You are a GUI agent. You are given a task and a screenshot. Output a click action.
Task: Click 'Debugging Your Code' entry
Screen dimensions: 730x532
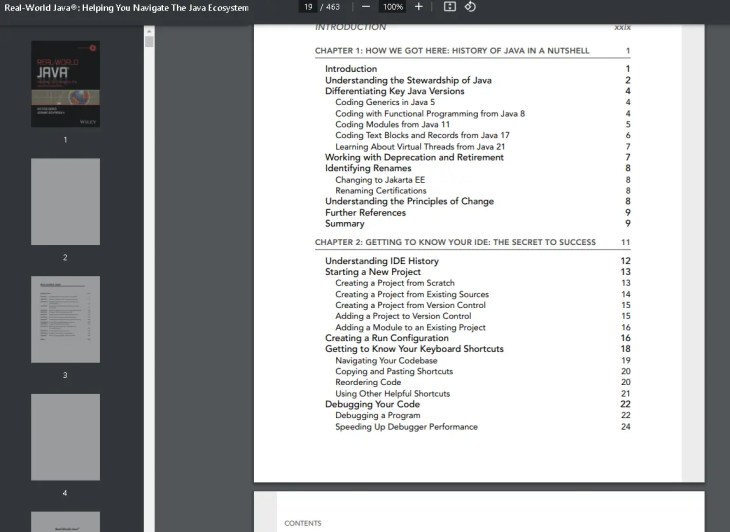(x=372, y=404)
